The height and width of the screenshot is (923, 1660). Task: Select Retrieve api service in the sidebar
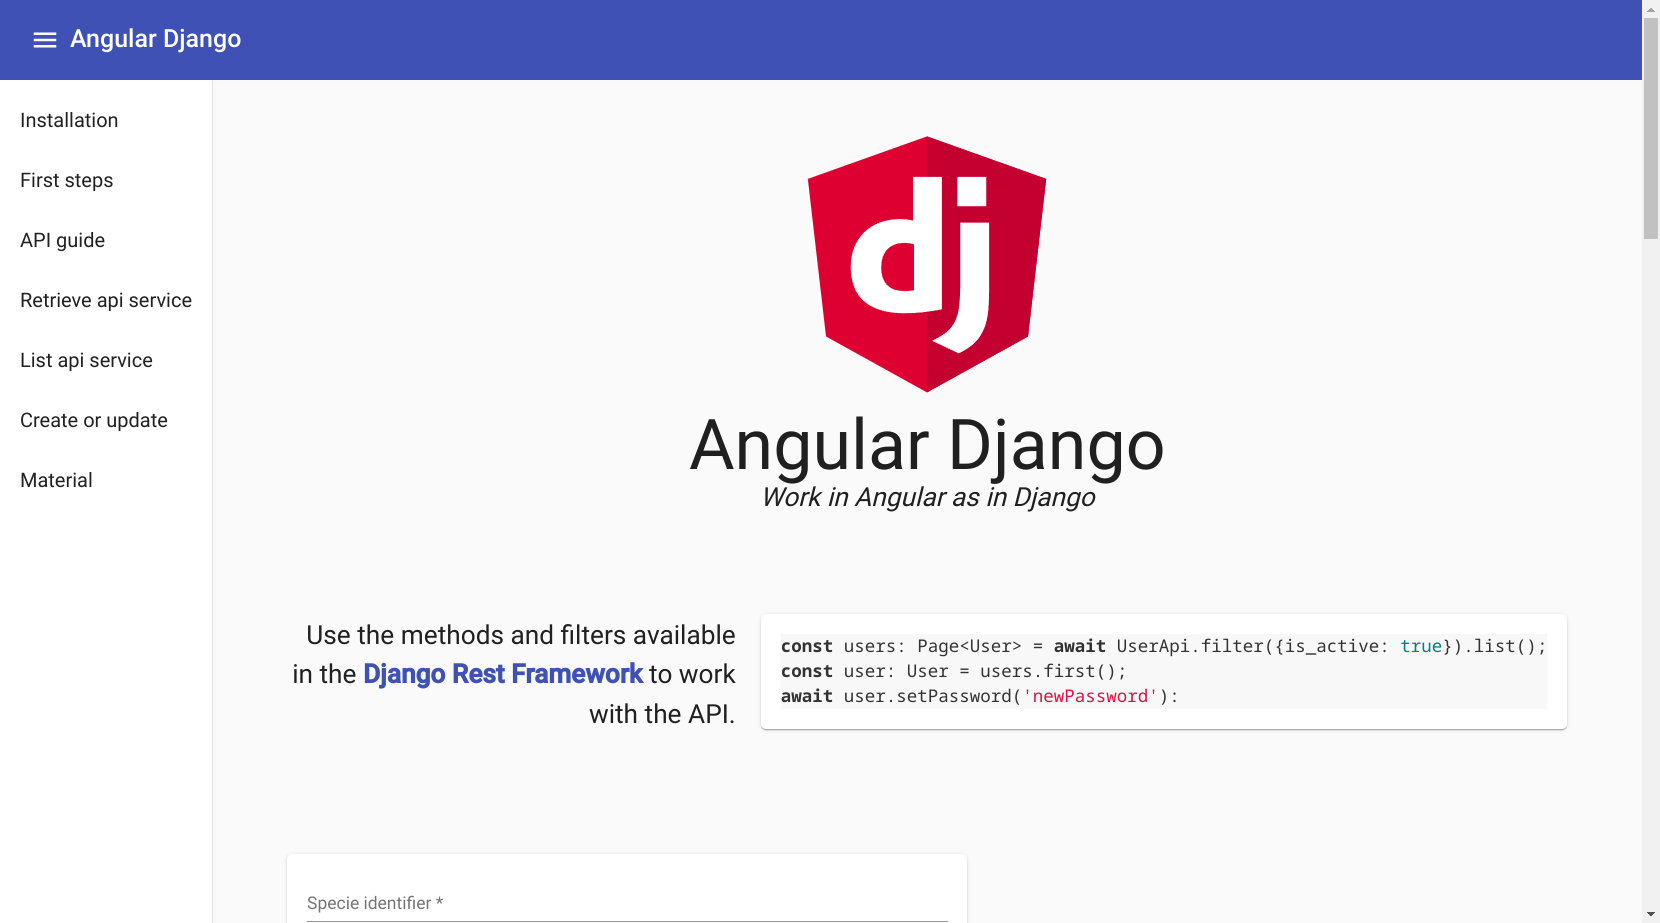click(x=105, y=300)
